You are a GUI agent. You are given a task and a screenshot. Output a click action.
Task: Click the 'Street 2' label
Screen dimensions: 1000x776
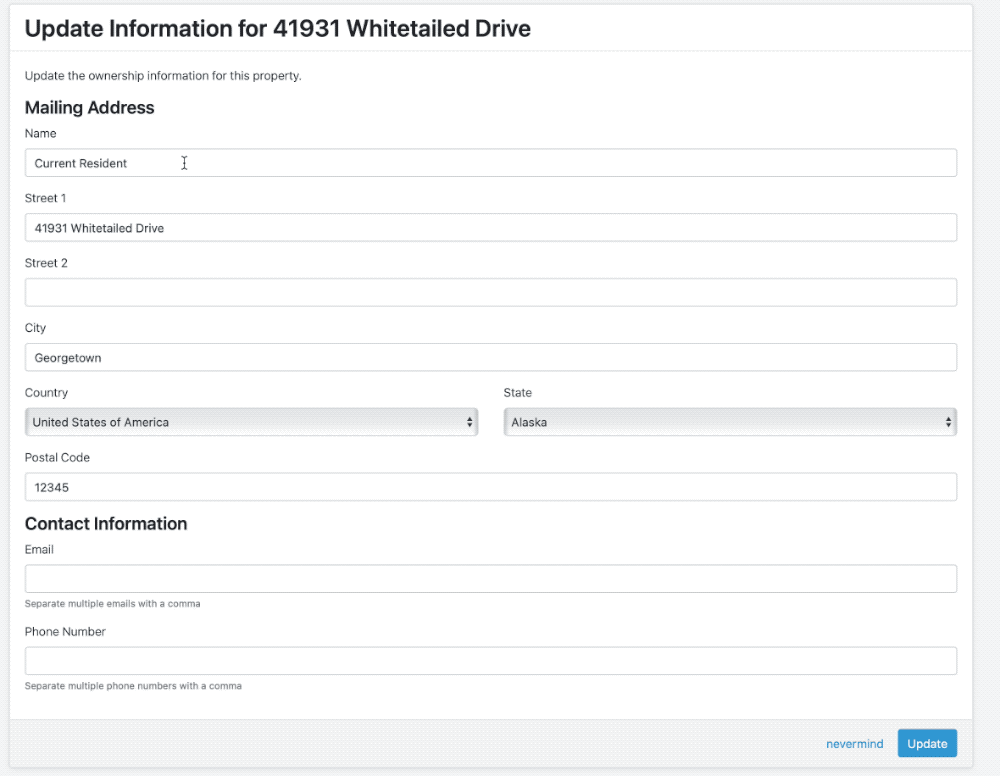(46, 263)
